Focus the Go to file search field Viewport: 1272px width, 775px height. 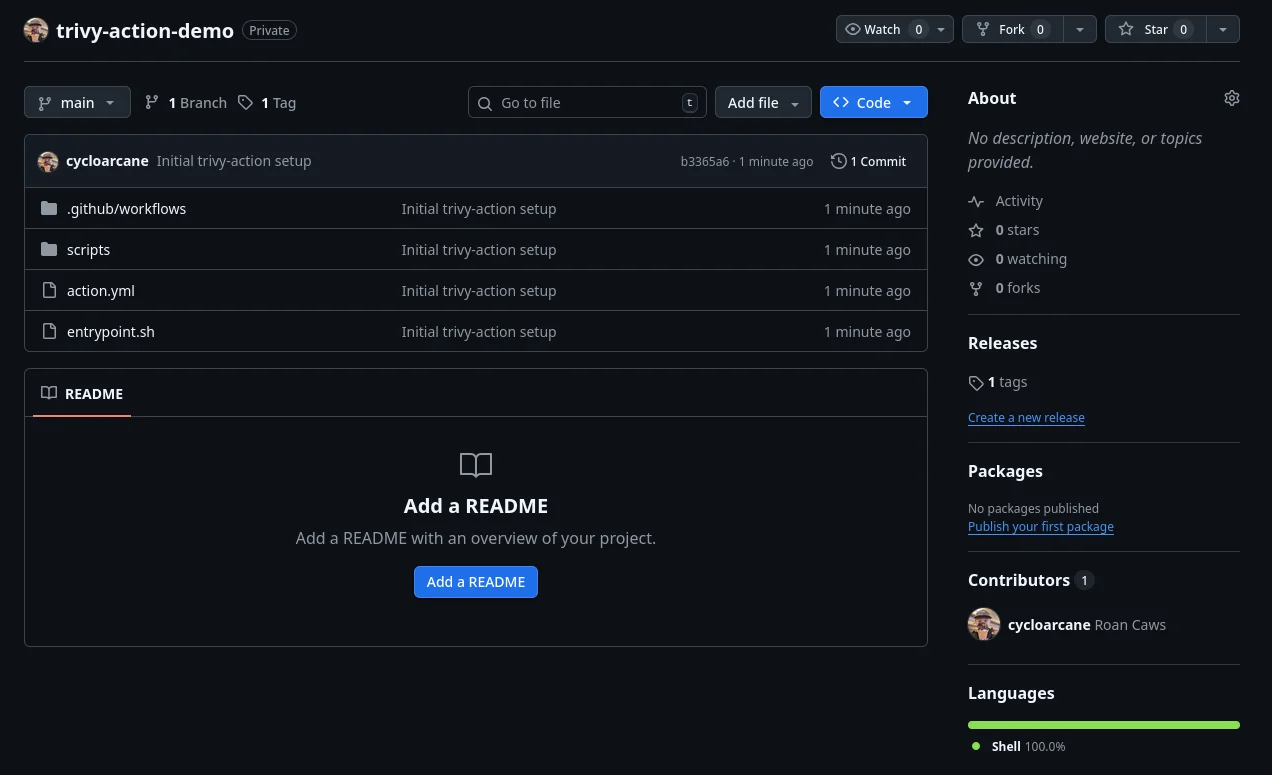587,102
